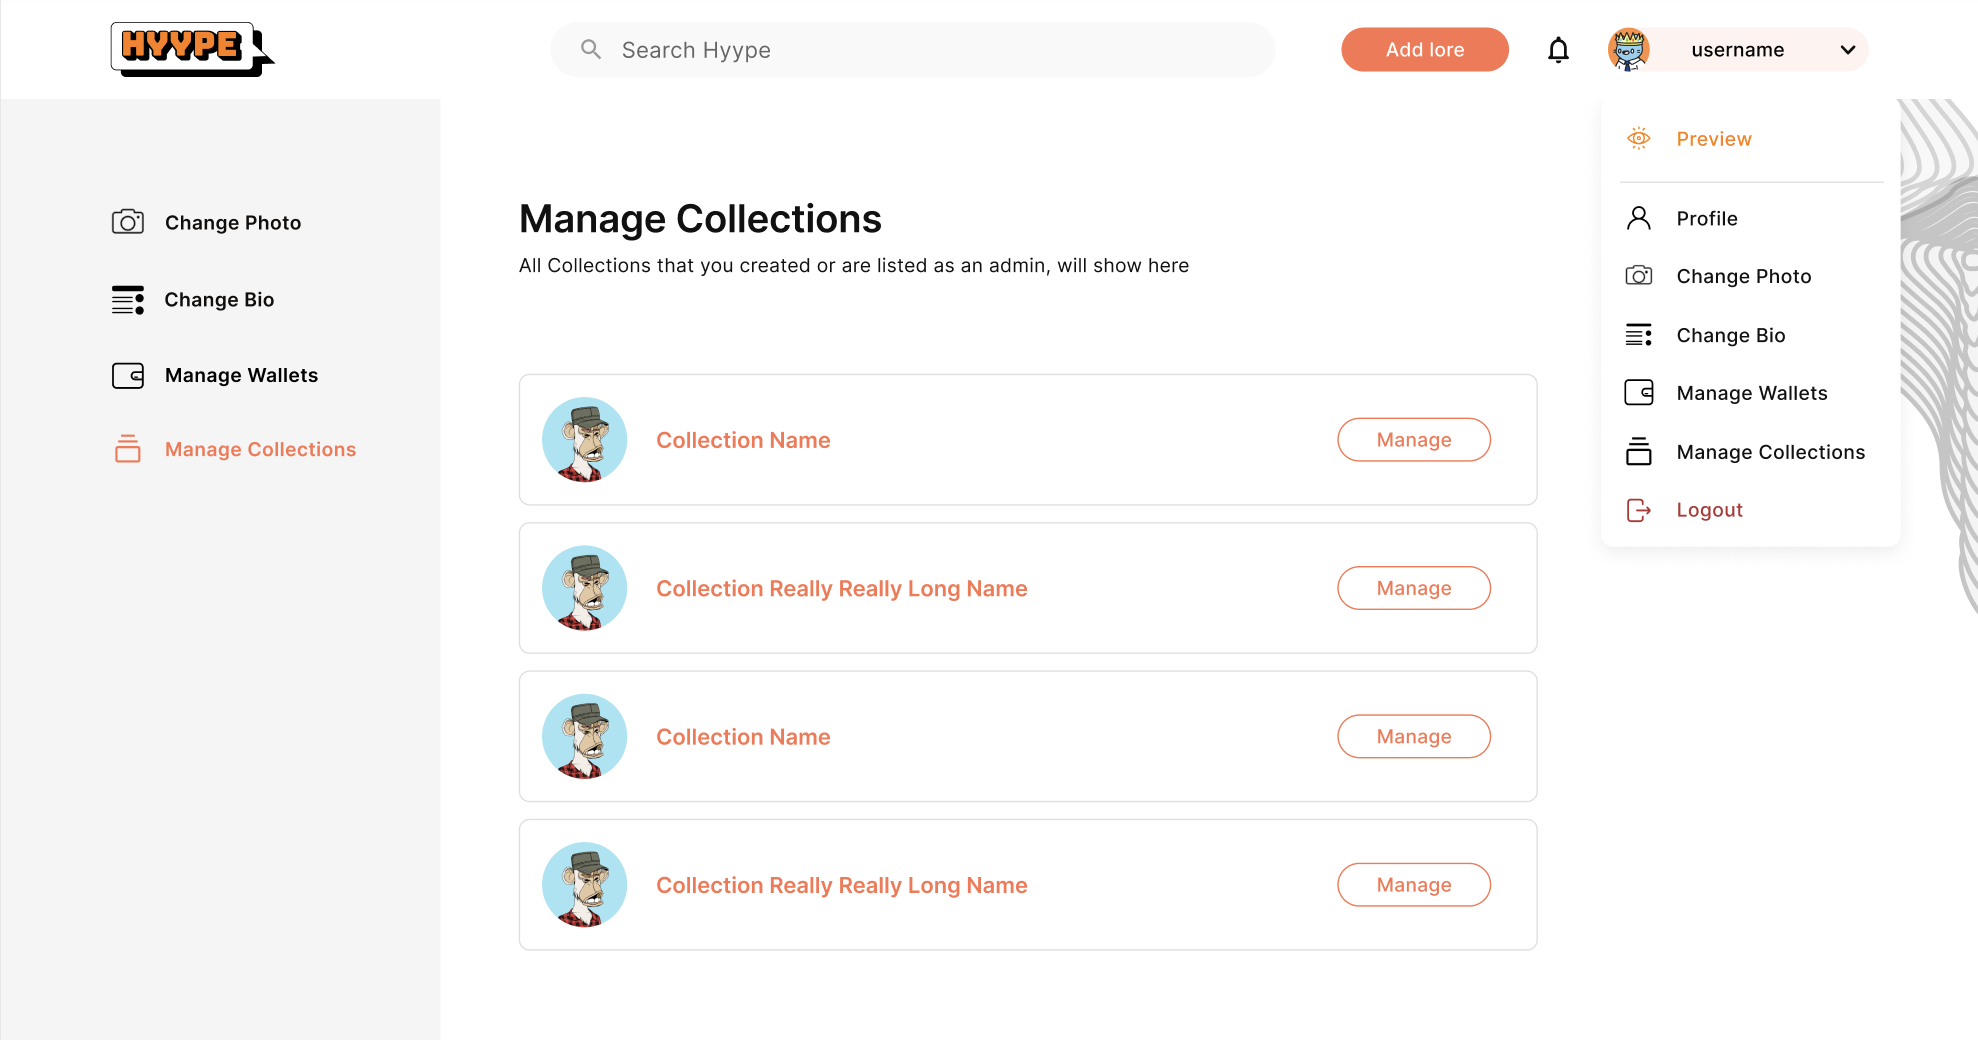Click the Add lore button
The width and height of the screenshot is (1978, 1040).
(1425, 50)
